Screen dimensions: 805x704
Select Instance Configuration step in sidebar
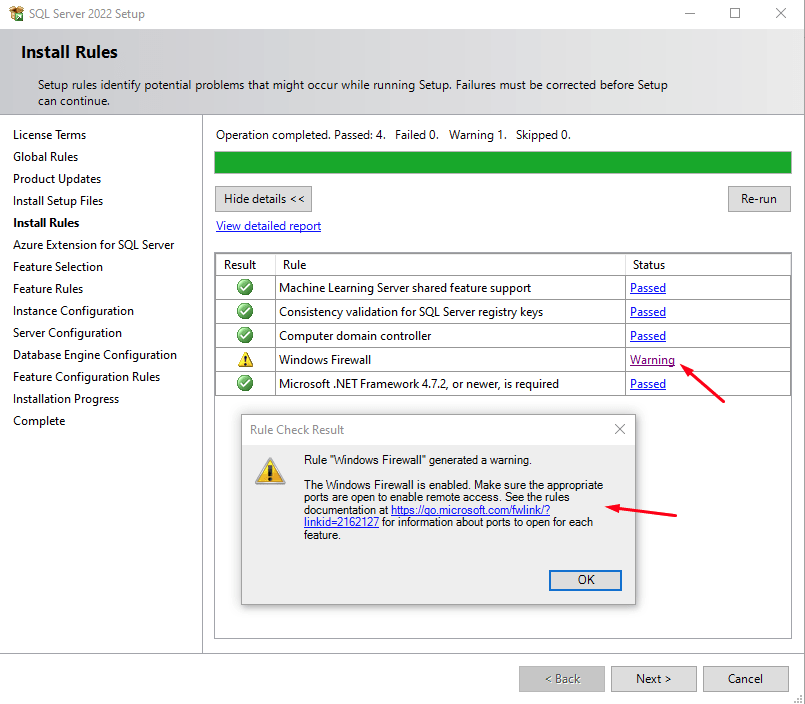73,311
